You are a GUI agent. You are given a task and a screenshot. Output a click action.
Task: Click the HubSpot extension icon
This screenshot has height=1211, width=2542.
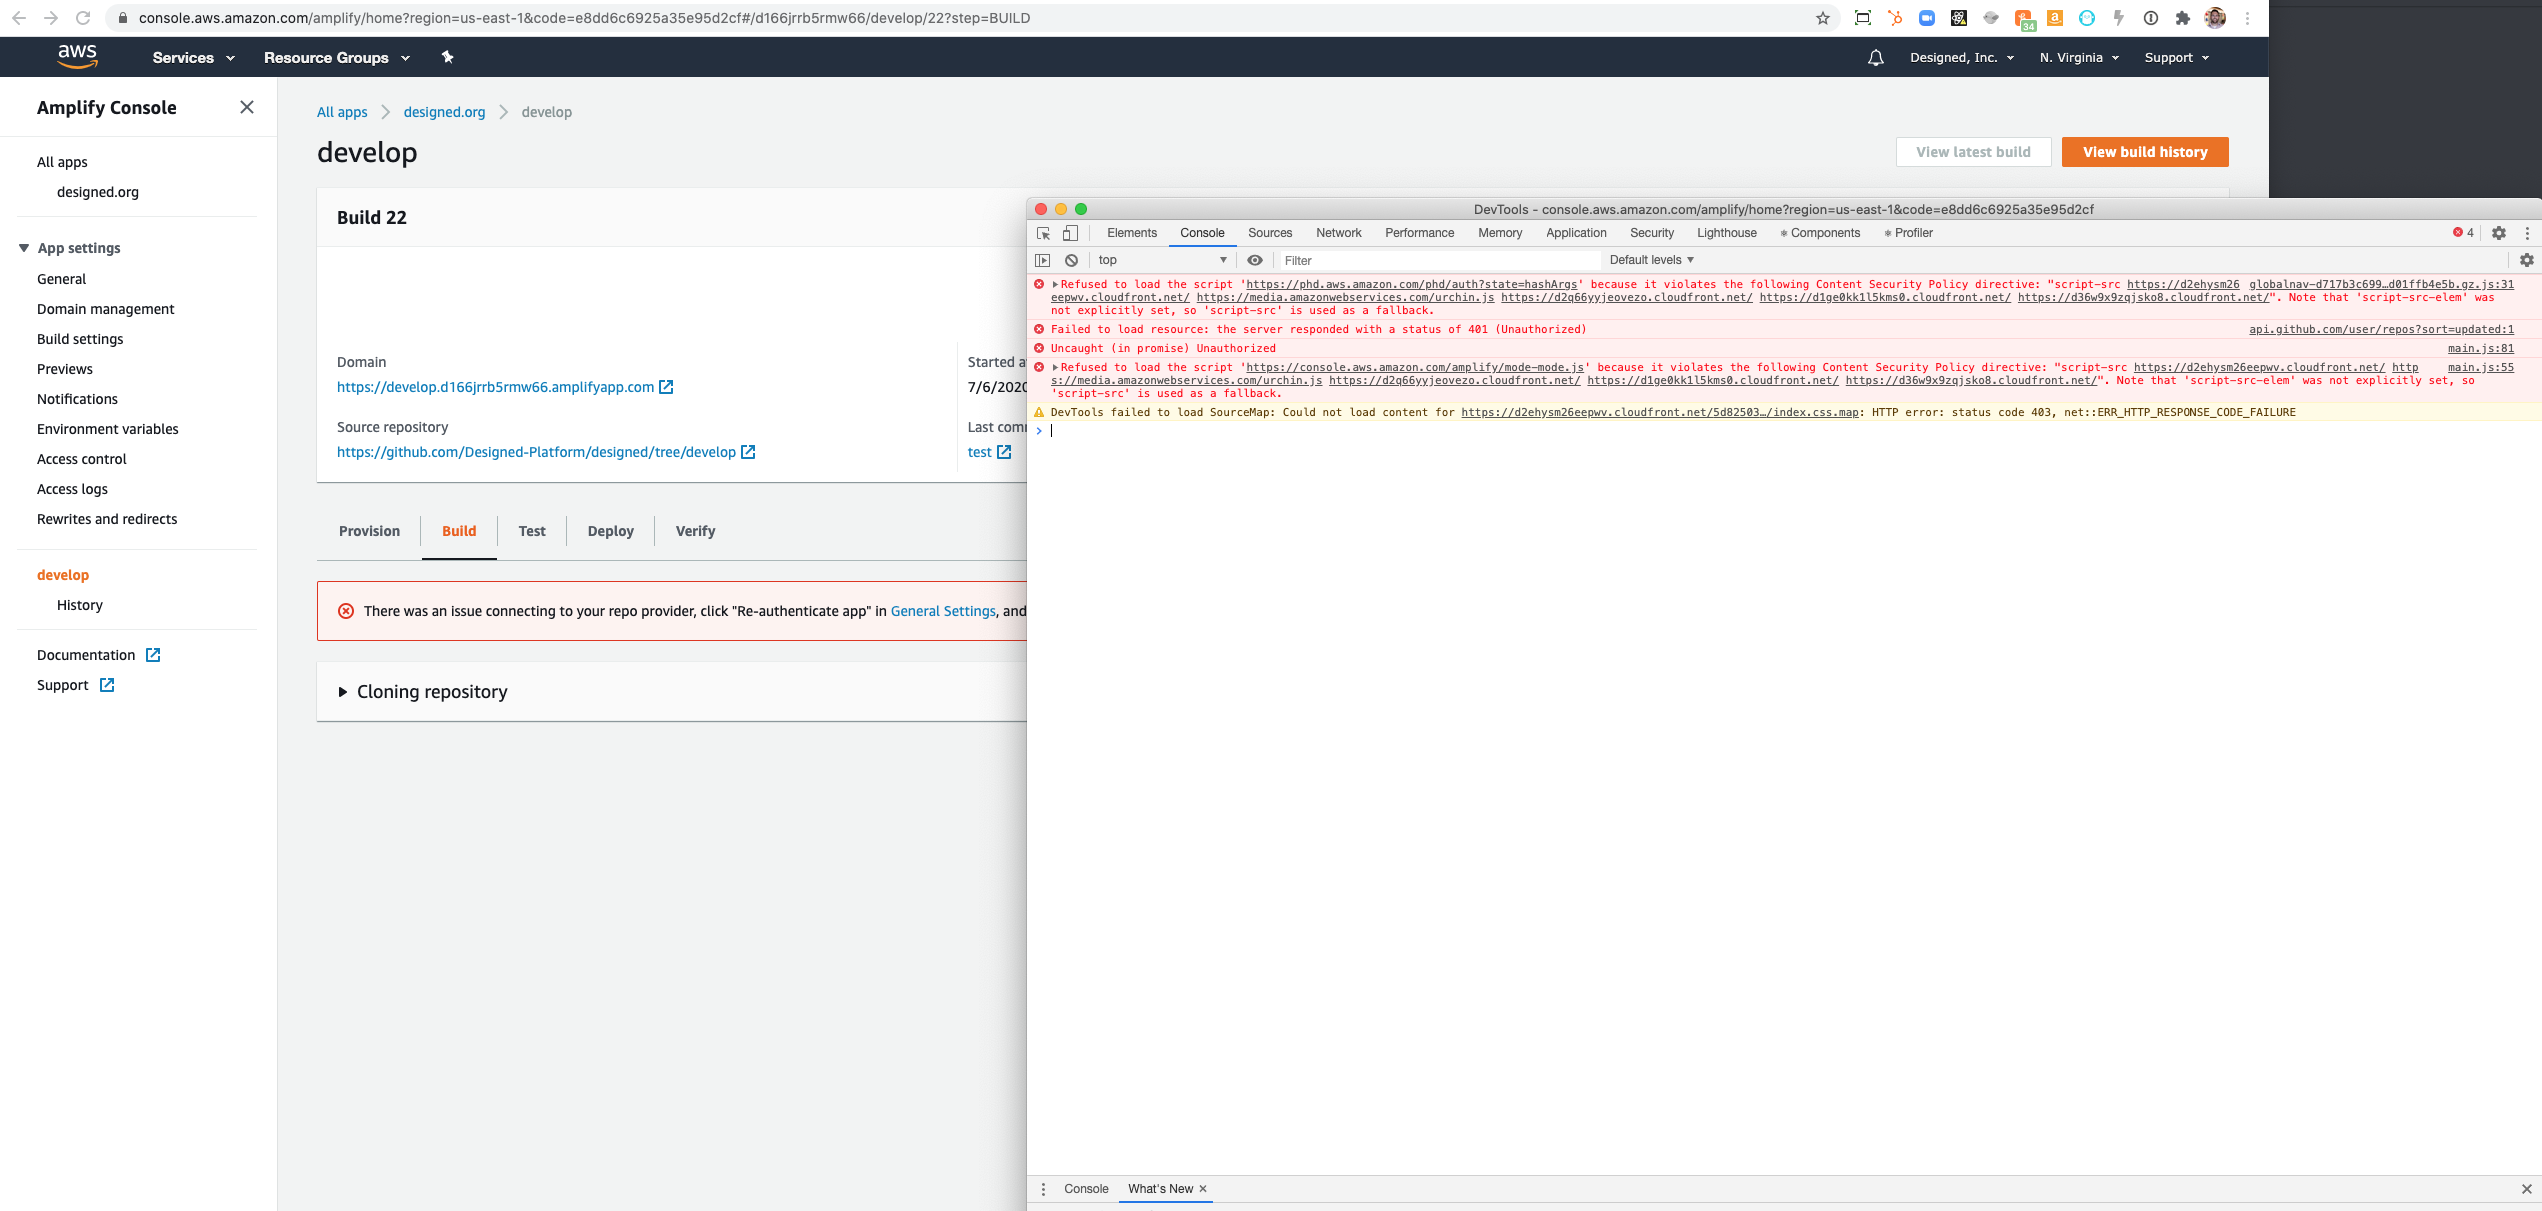[x=1895, y=18]
